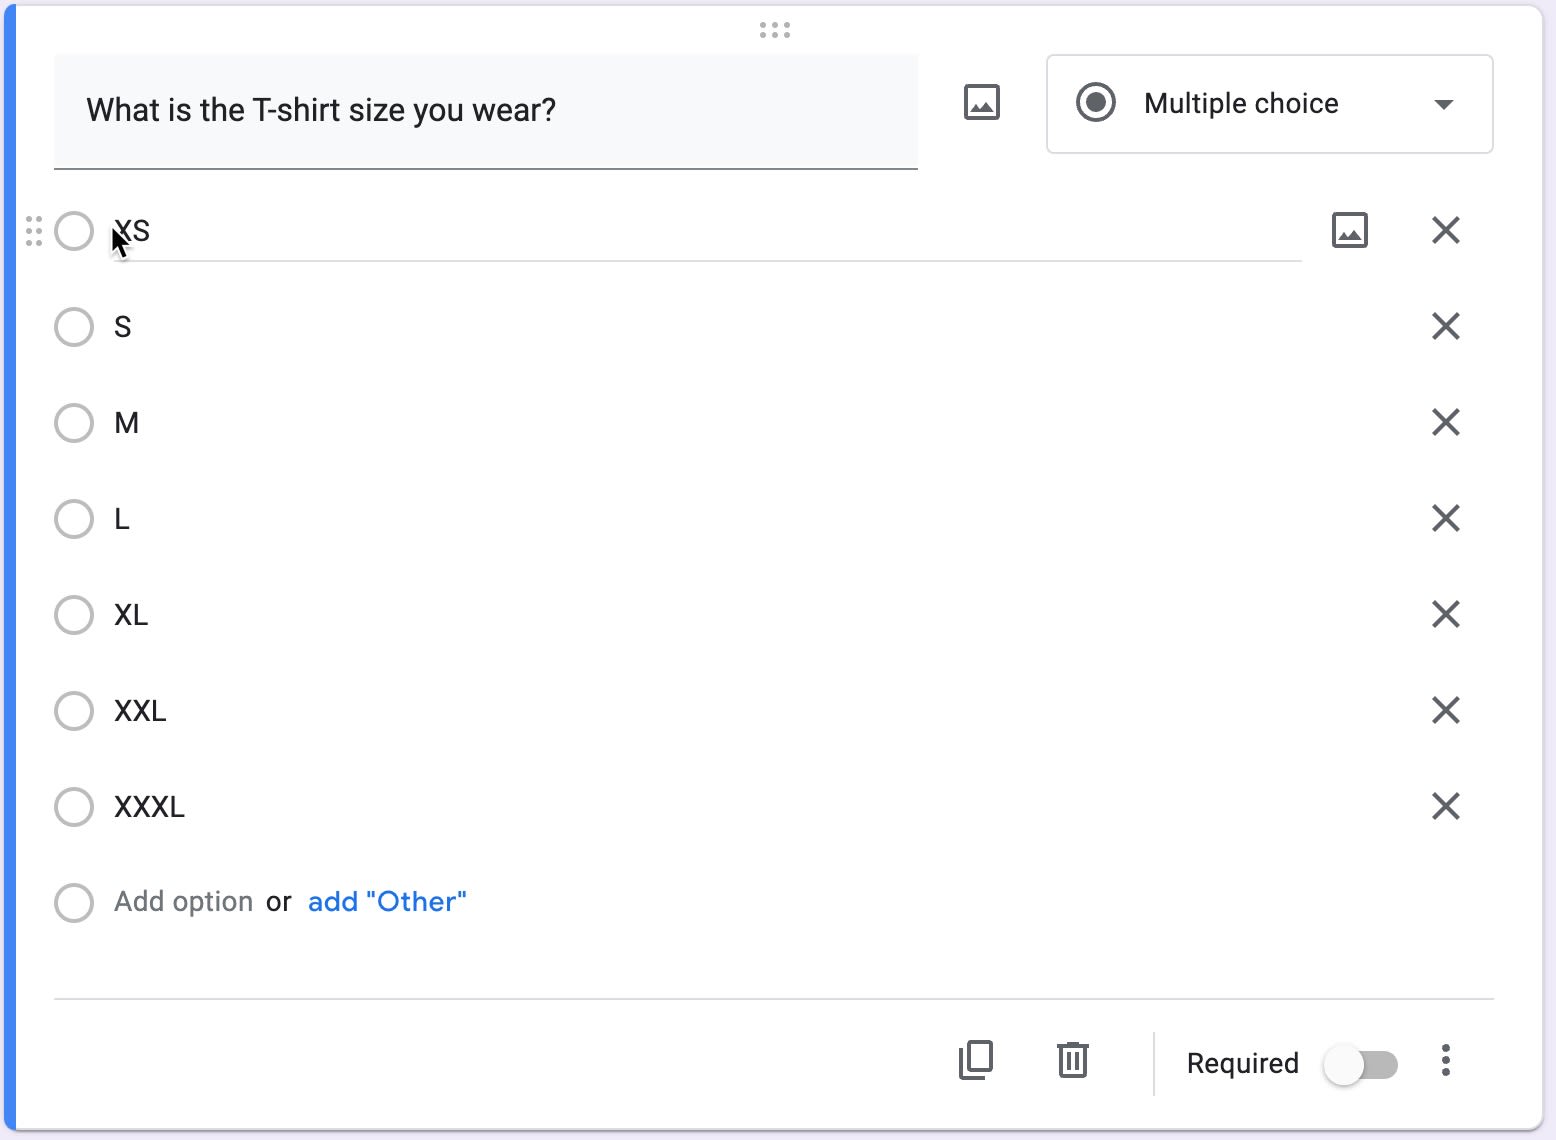
Task: Add an image to the question
Action: click(980, 101)
